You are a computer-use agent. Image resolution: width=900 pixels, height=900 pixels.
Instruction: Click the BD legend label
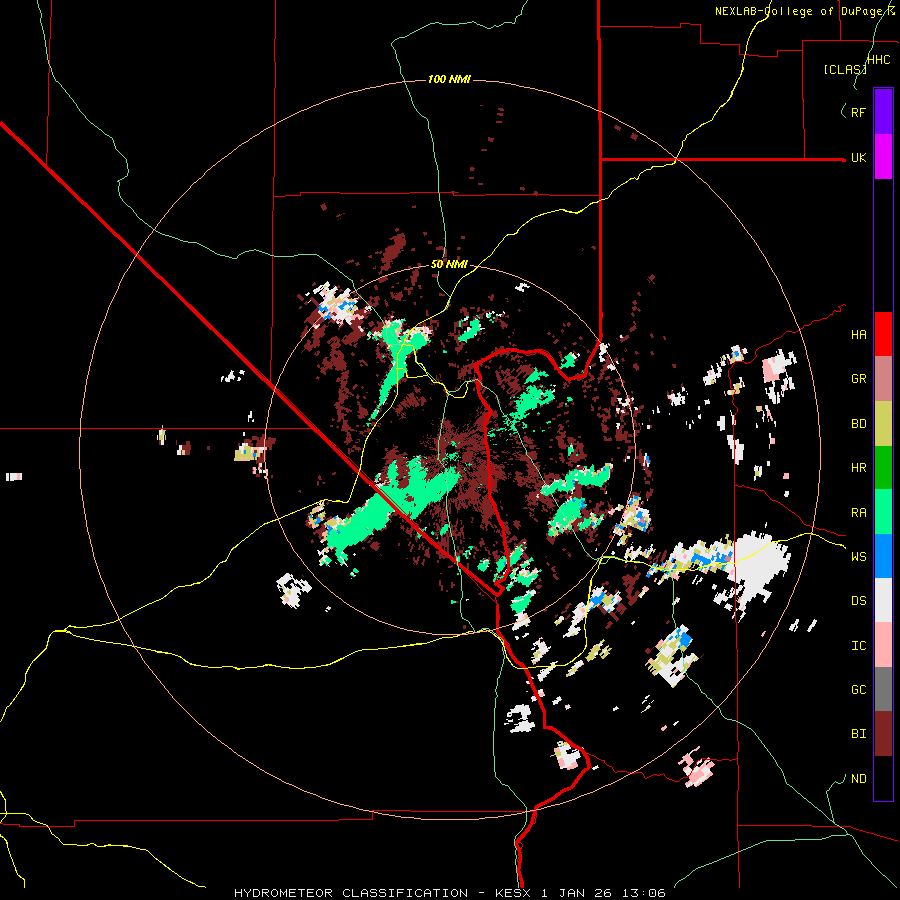858,424
